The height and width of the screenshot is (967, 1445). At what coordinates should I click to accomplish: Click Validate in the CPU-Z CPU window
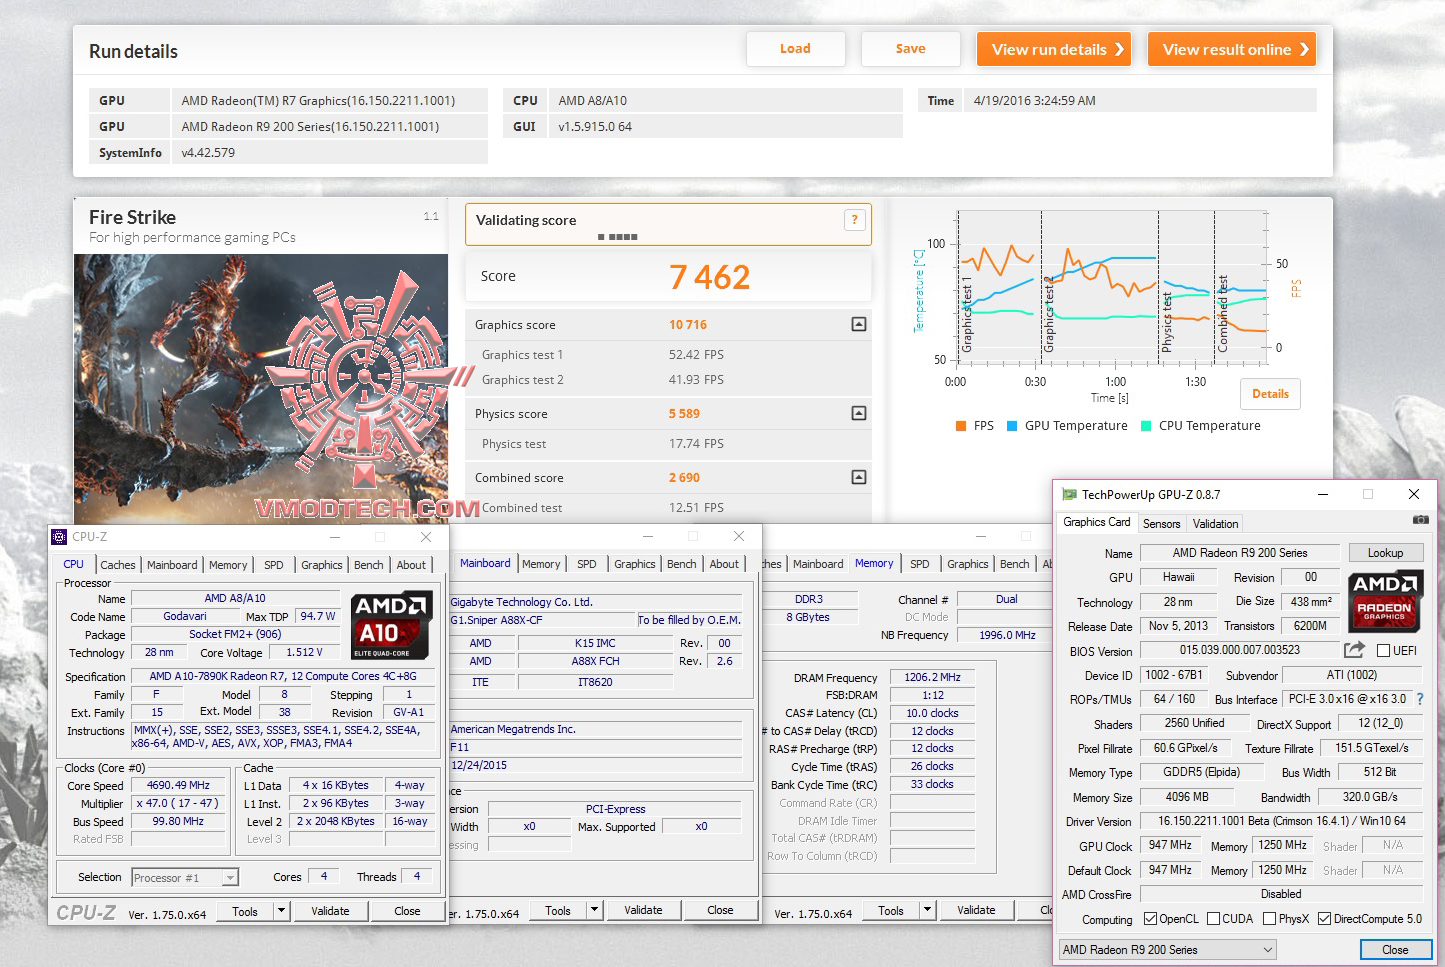click(330, 911)
